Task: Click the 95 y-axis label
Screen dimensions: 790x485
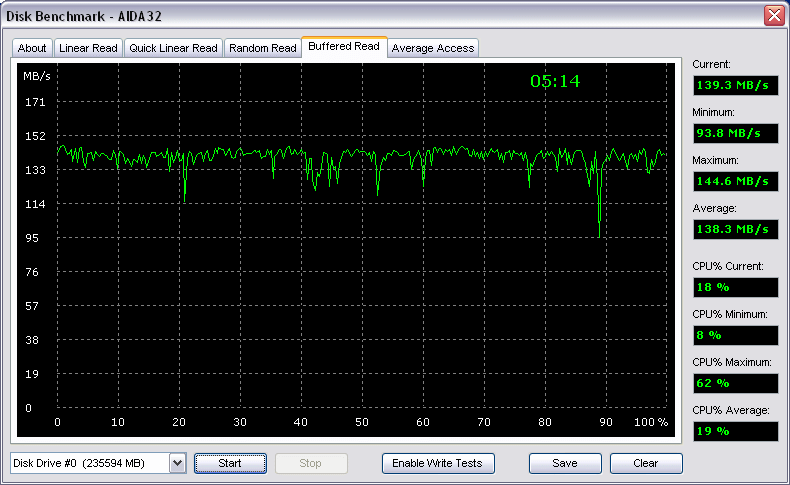Action: tap(32, 238)
